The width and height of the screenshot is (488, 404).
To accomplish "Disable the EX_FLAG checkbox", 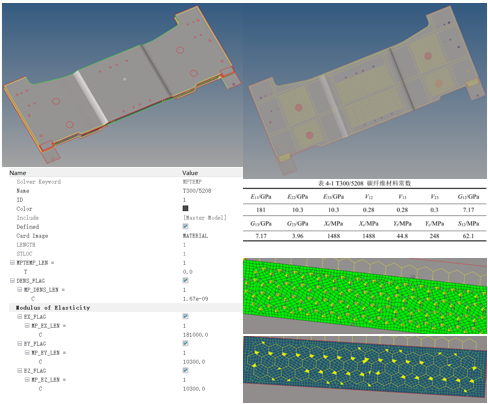I will (185, 316).
